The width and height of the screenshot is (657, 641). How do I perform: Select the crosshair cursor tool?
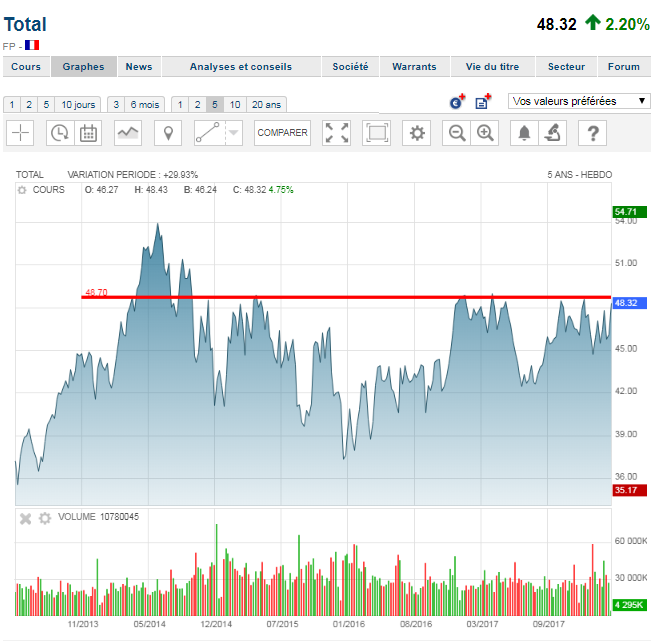click(x=20, y=133)
